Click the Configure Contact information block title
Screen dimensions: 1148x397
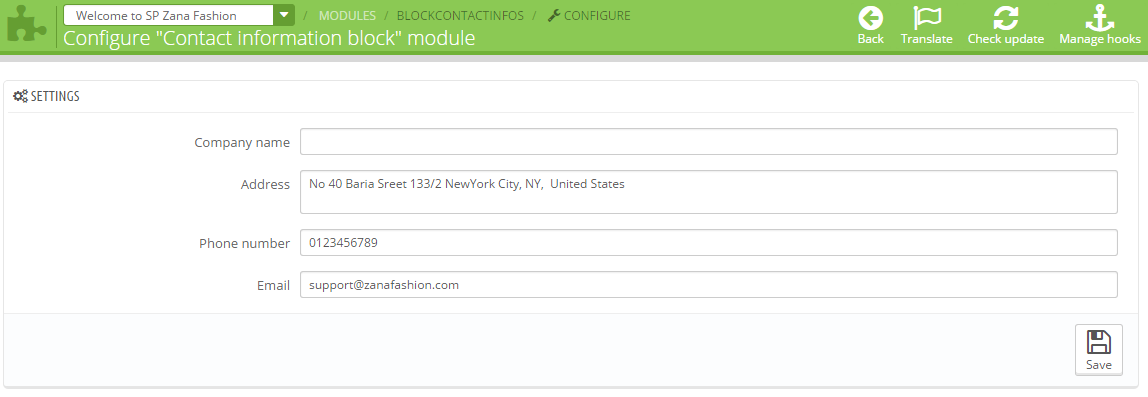tap(269, 37)
